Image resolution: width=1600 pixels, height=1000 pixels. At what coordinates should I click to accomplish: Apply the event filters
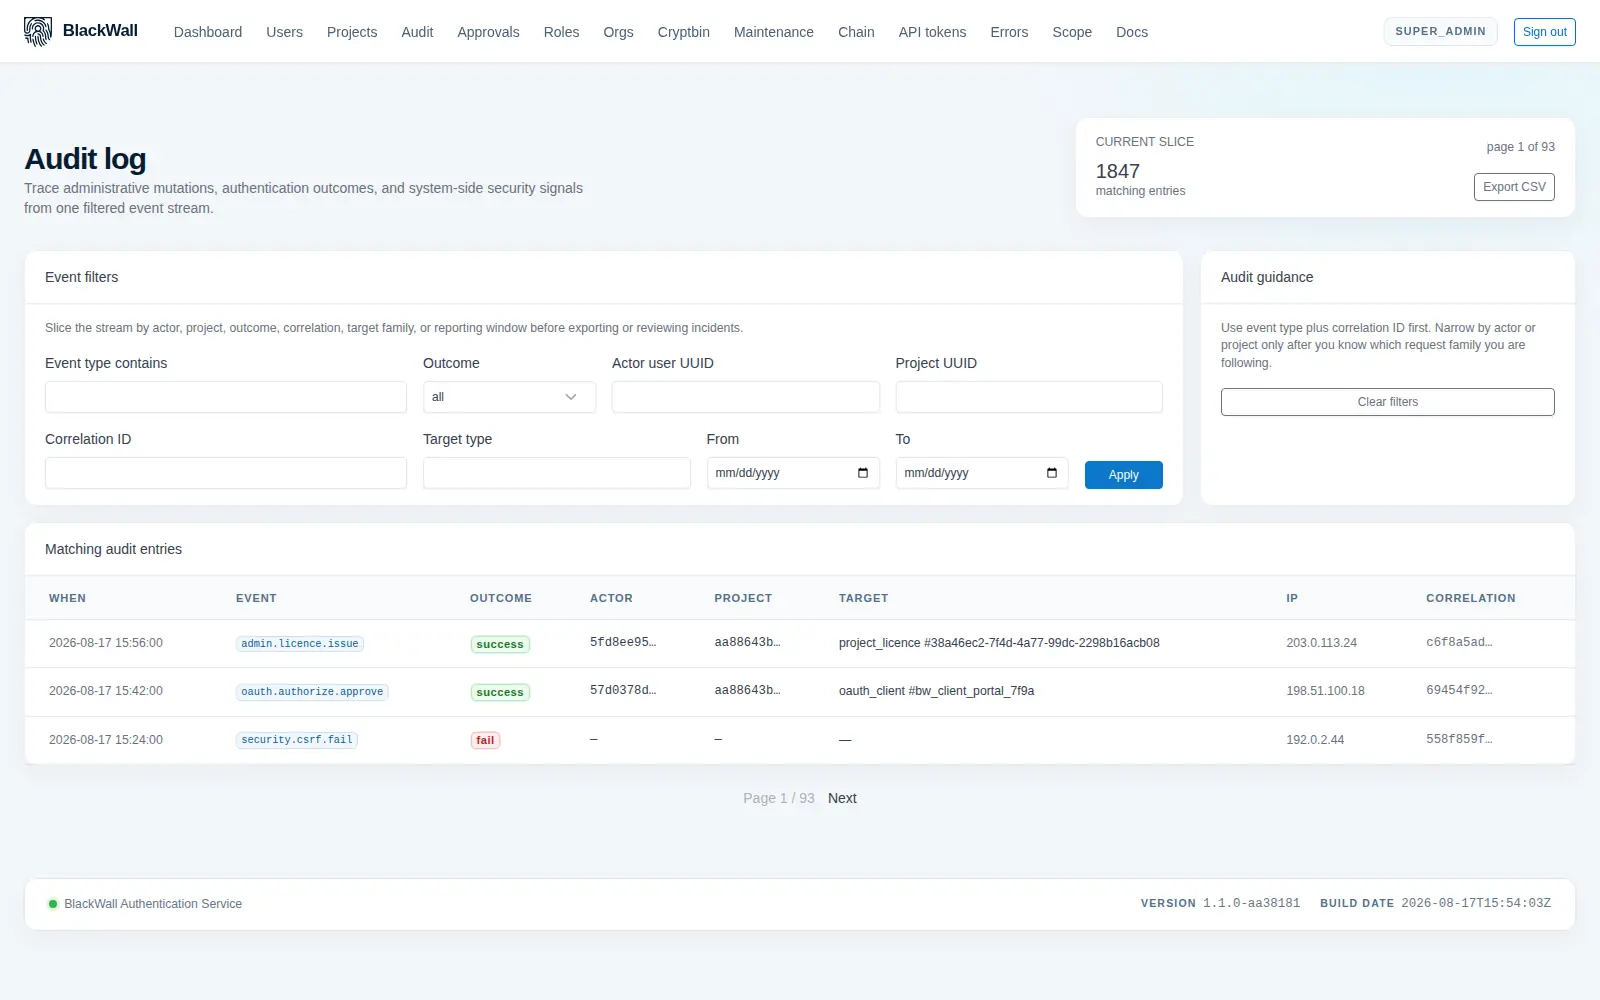(x=1123, y=475)
